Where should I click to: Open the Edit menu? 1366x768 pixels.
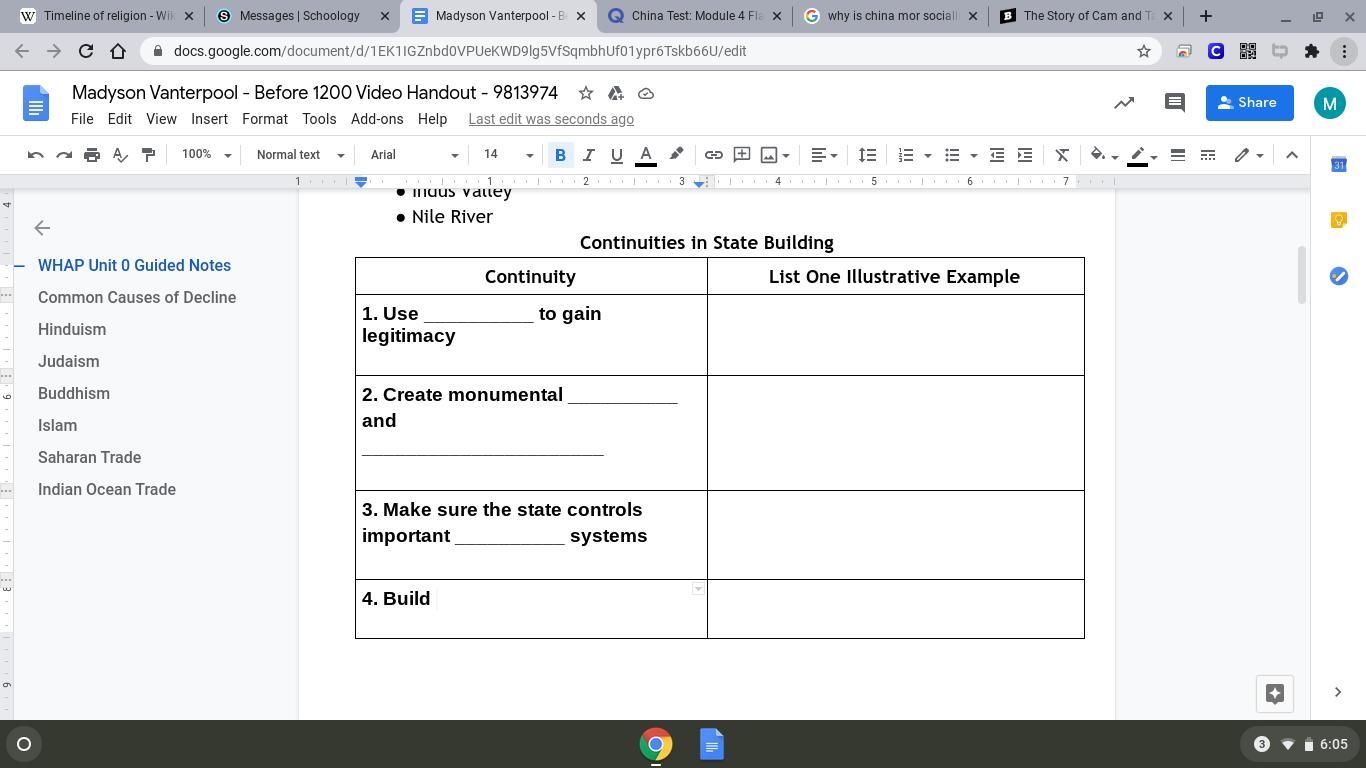coord(119,119)
